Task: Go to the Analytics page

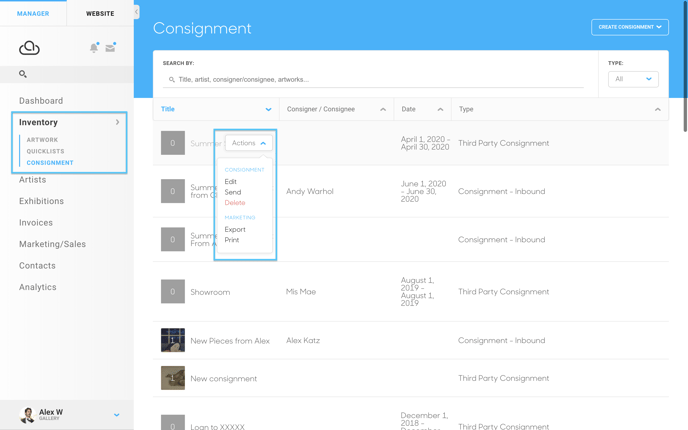Action: [38, 287]
